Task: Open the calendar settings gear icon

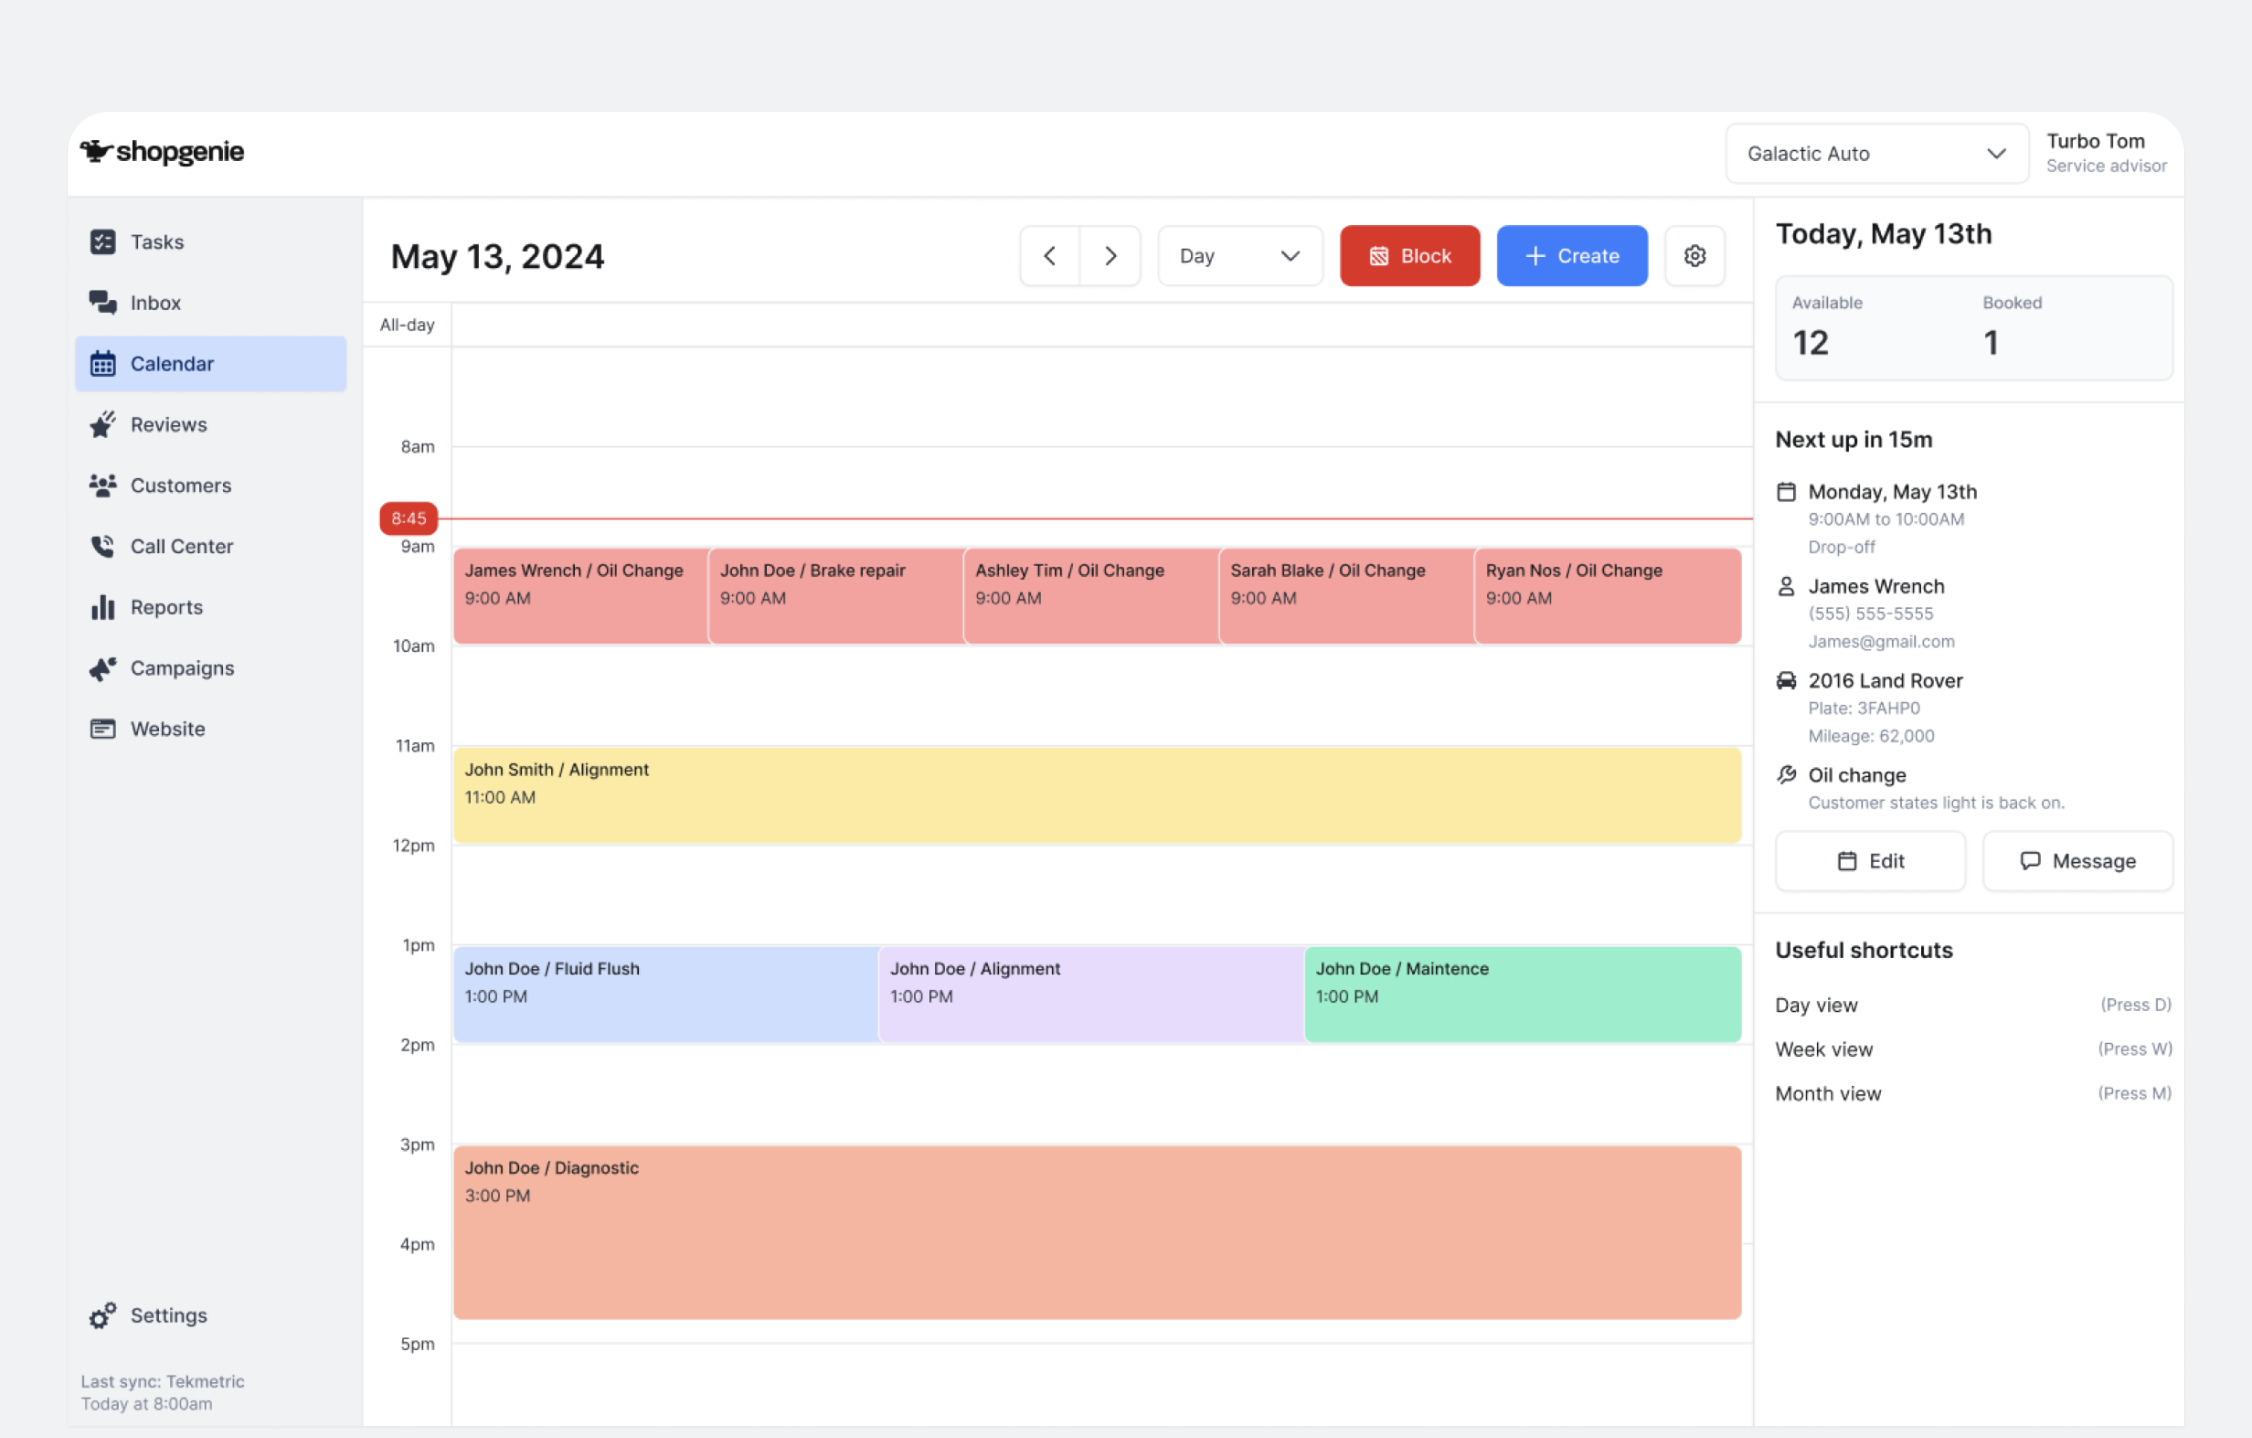Action: click(1694, 256)
